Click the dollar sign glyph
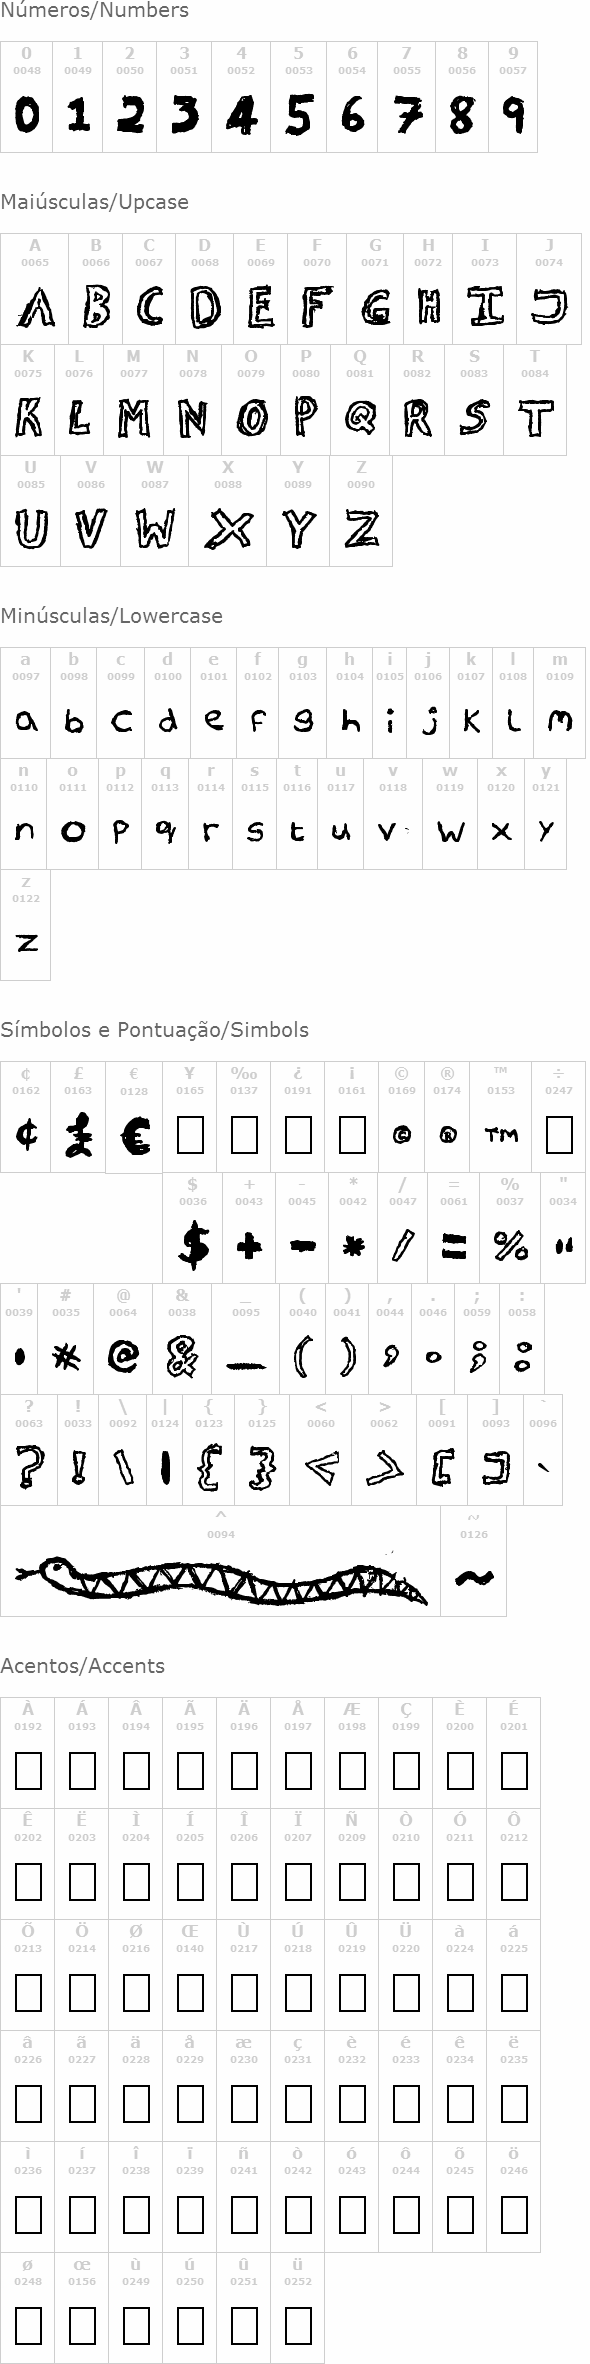The image size is (590, 2364). [x=193, y=1245]
